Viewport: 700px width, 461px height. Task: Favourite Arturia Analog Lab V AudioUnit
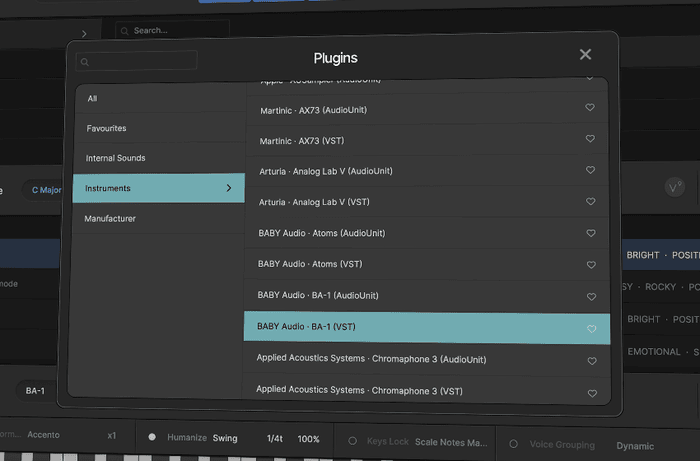coord(590,171)
